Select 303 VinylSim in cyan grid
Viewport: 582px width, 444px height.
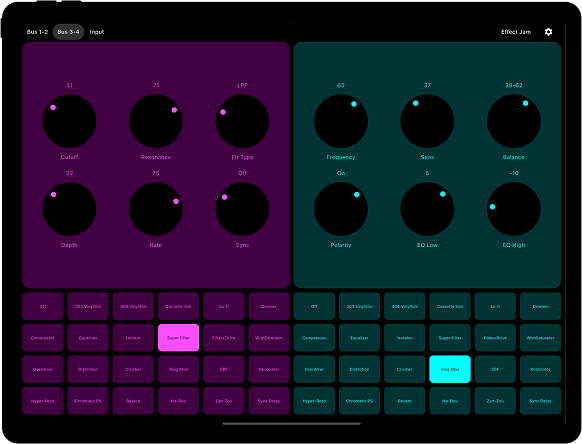[x=360, y=306]
